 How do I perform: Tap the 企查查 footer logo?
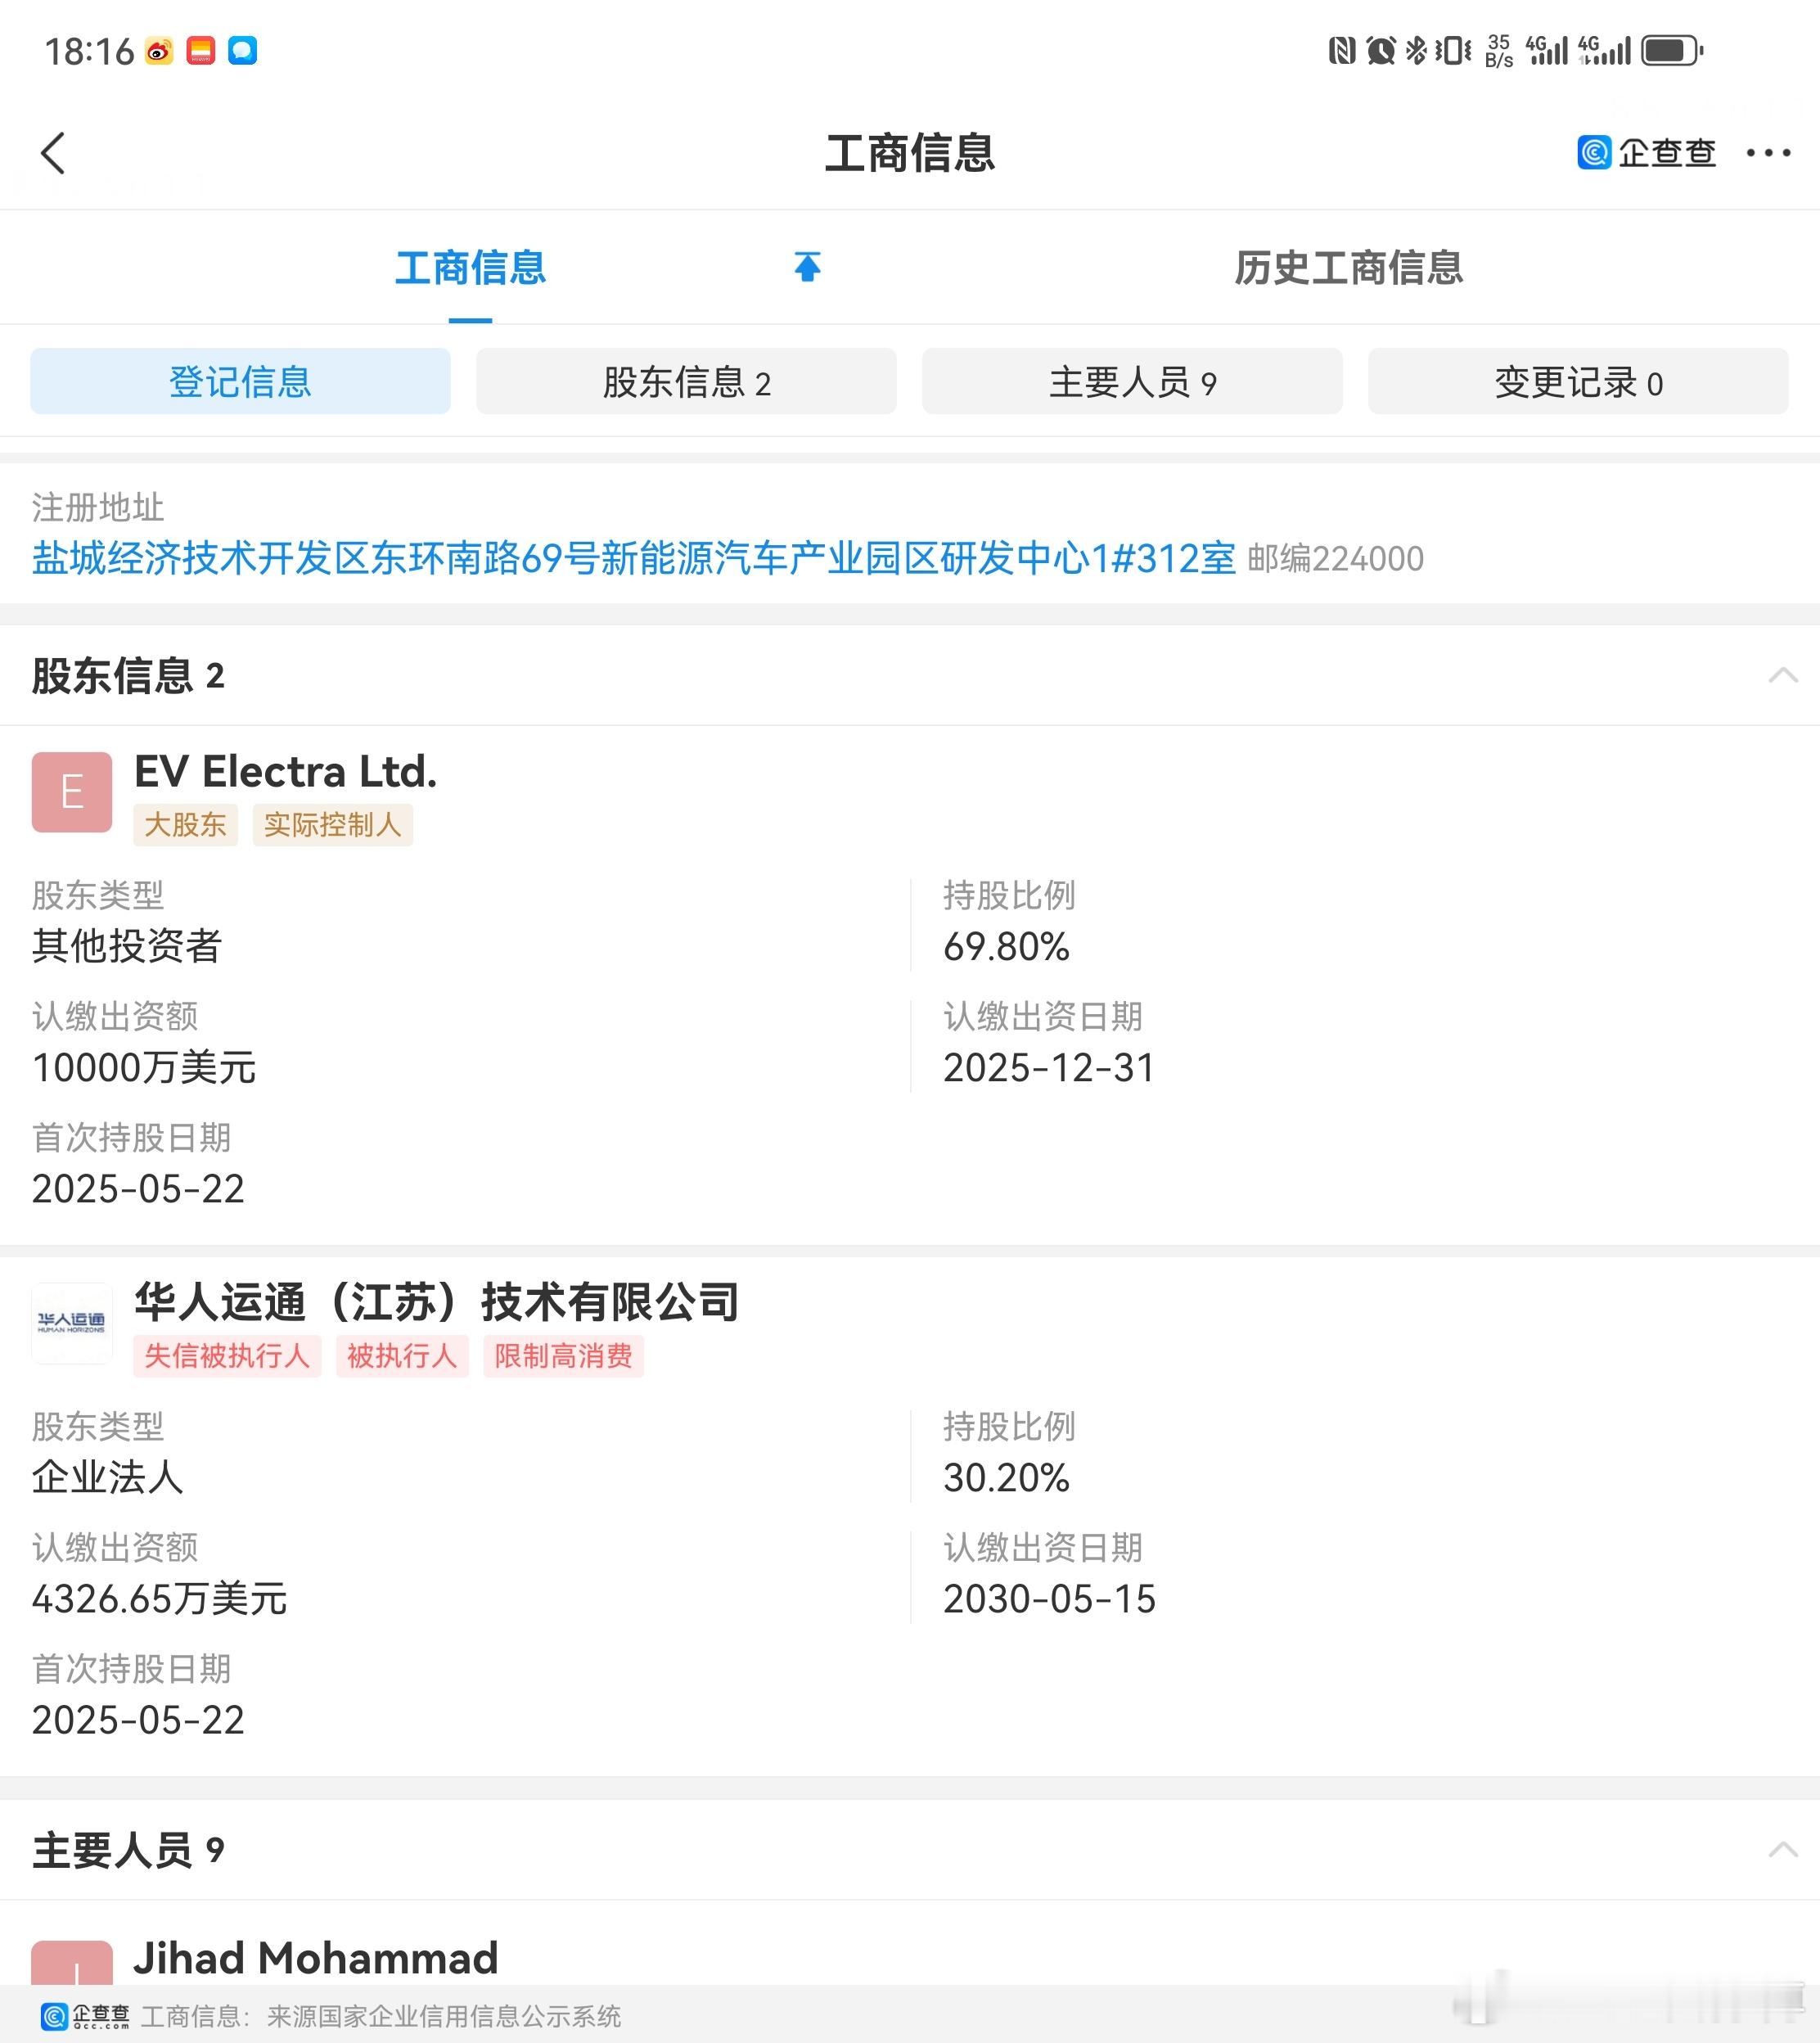(85, 2016)
